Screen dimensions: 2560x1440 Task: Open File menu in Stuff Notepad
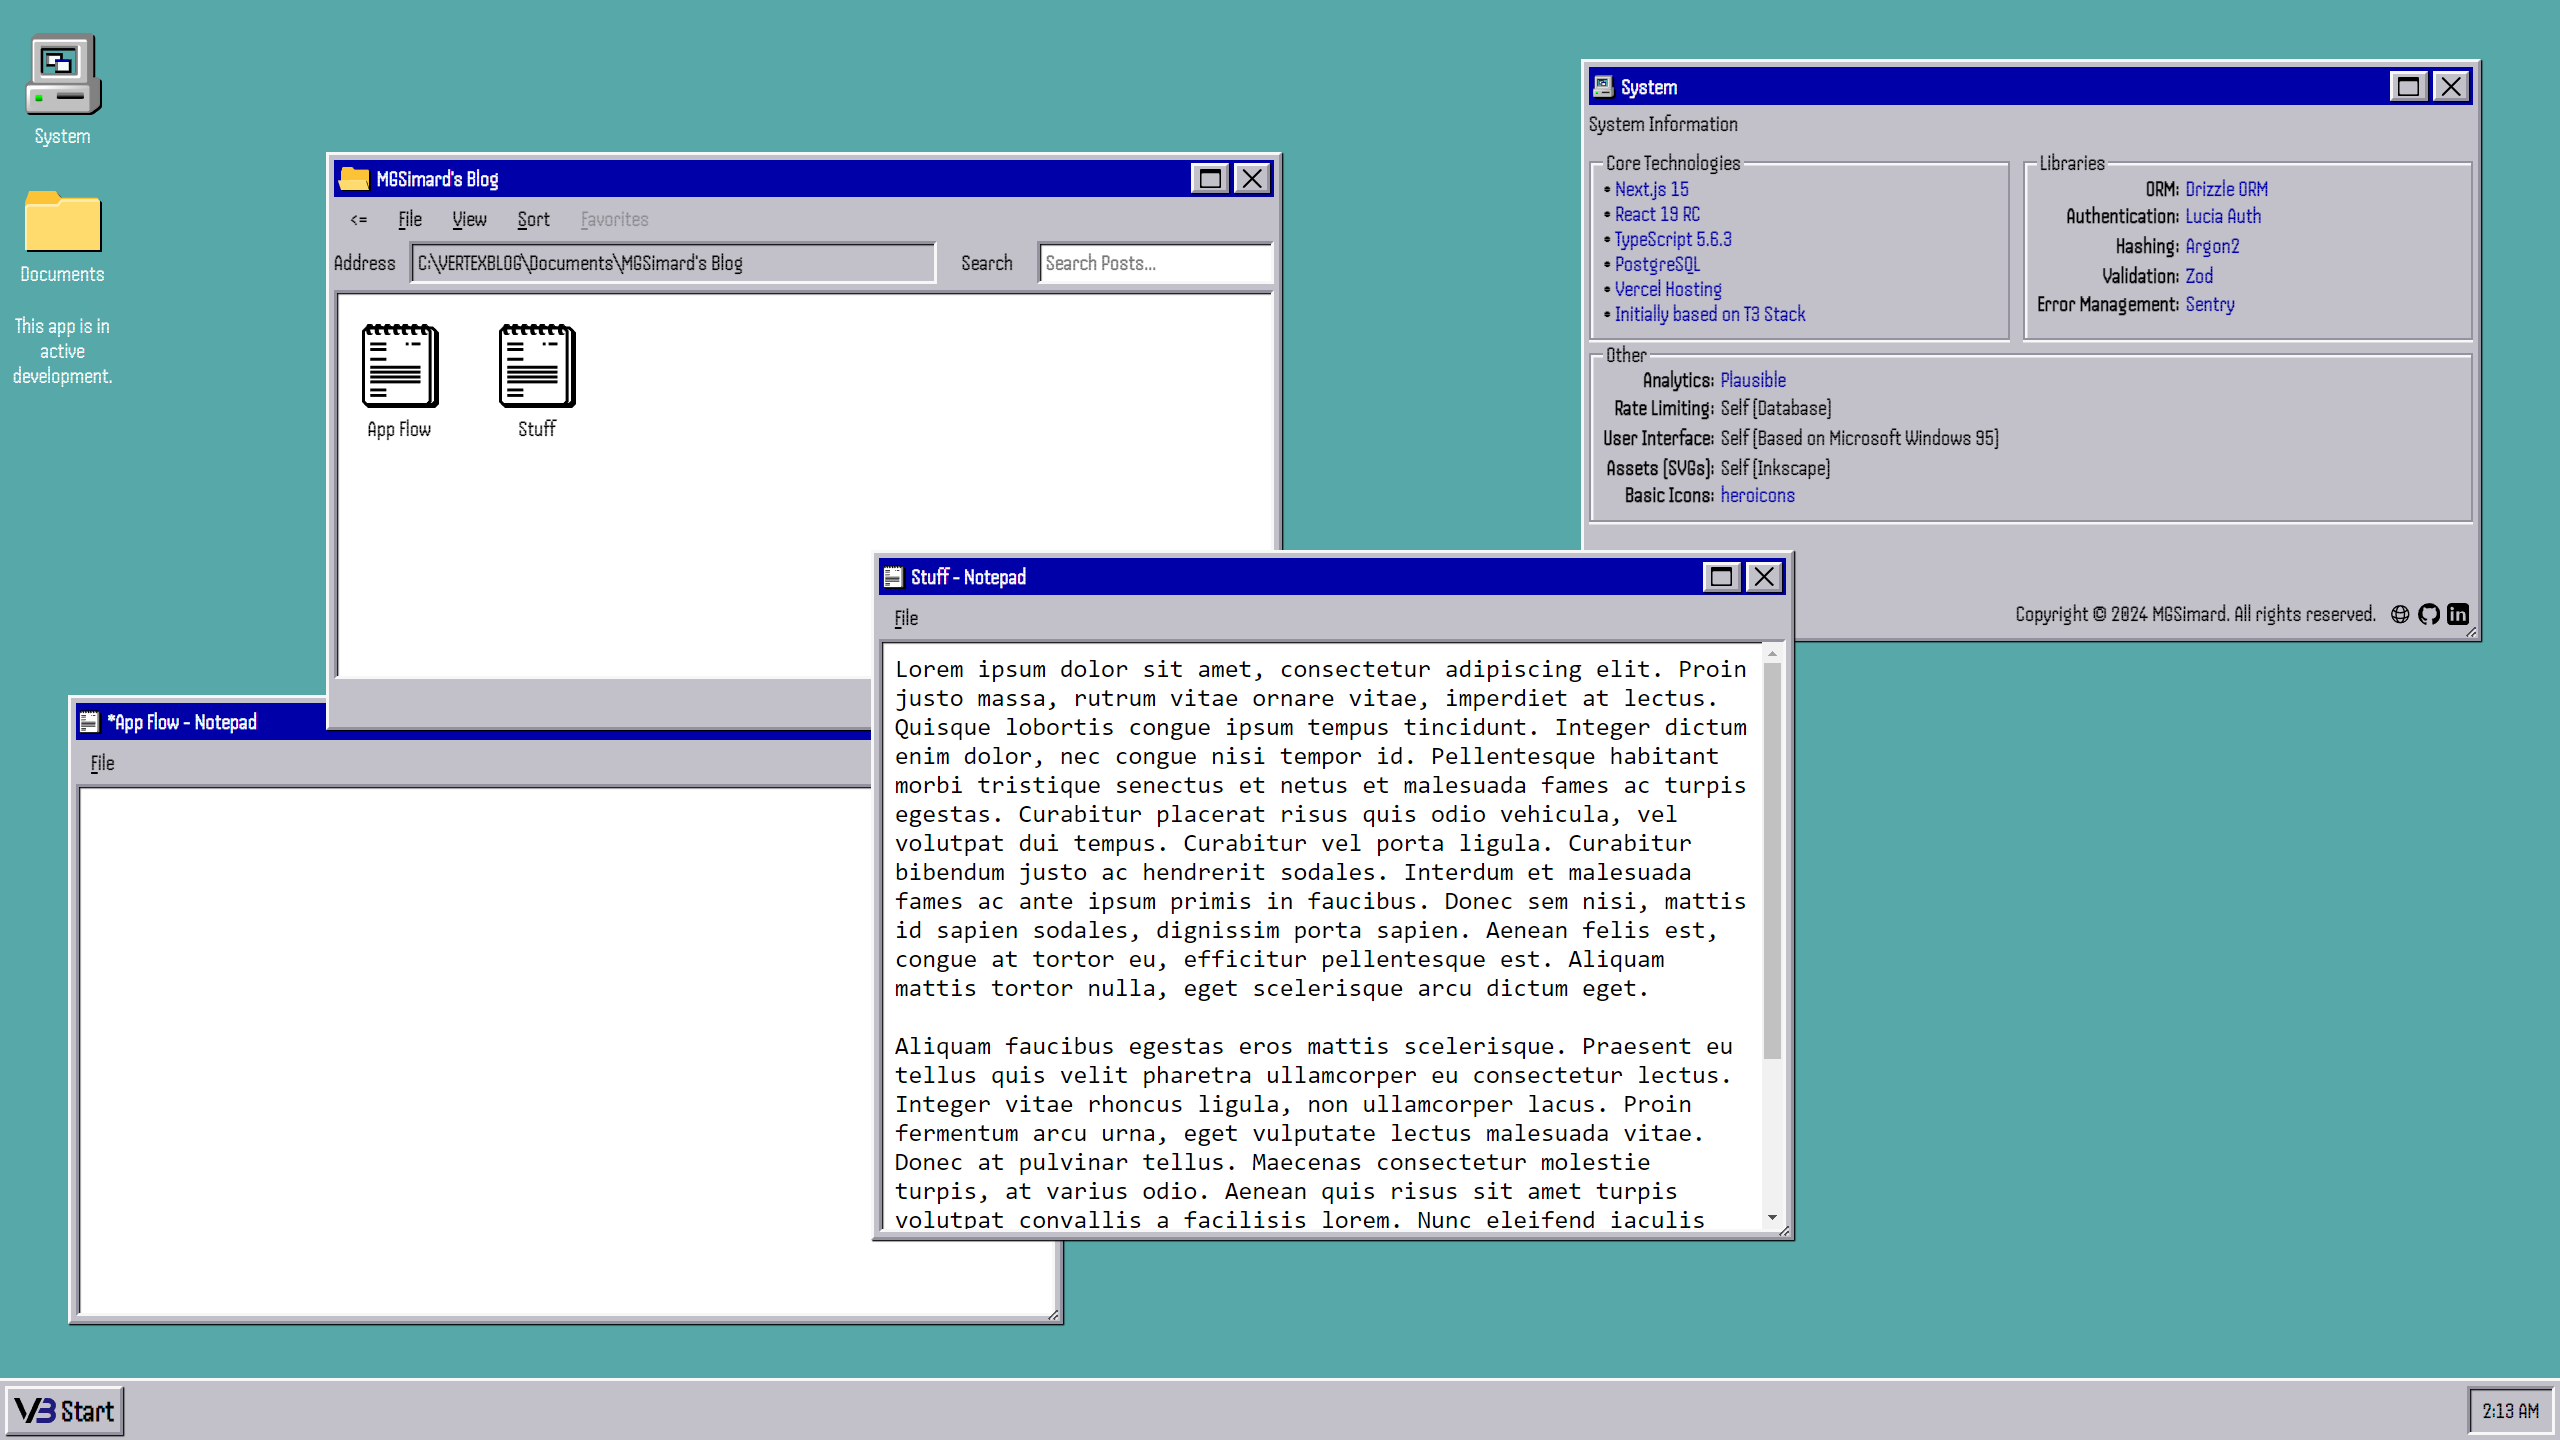click(906, 618)
